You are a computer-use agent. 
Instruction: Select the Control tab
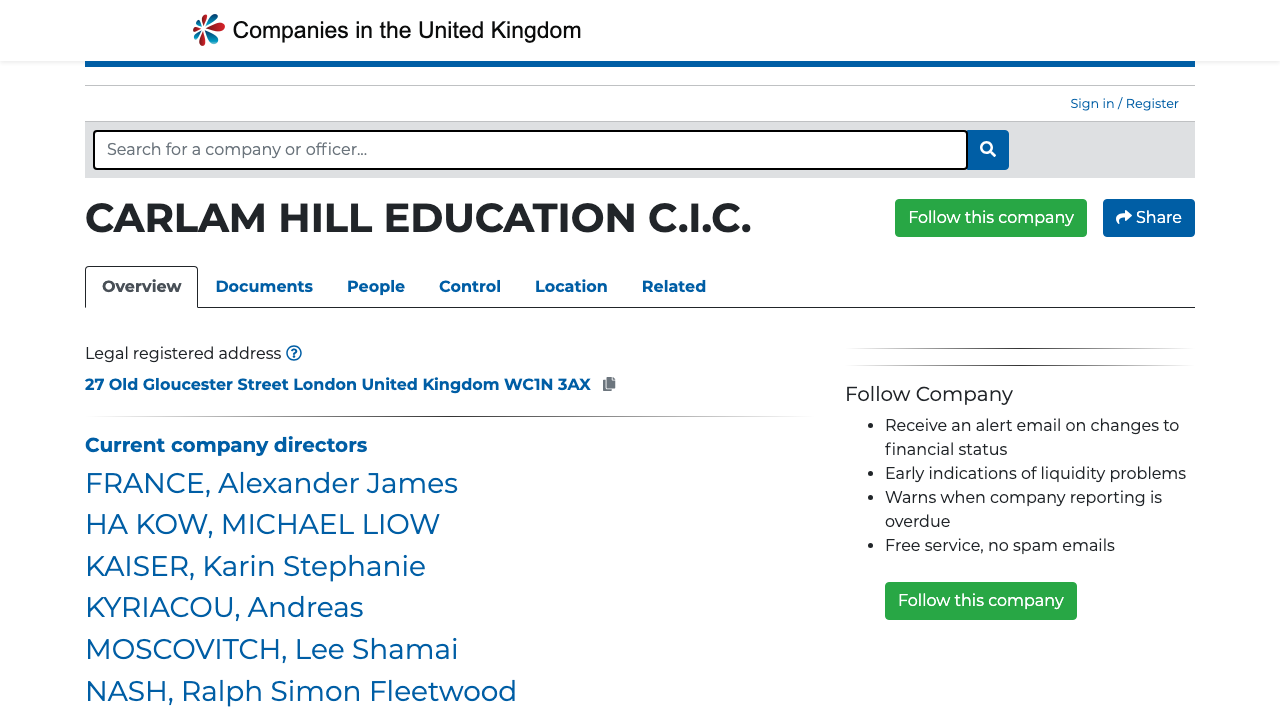470,287
